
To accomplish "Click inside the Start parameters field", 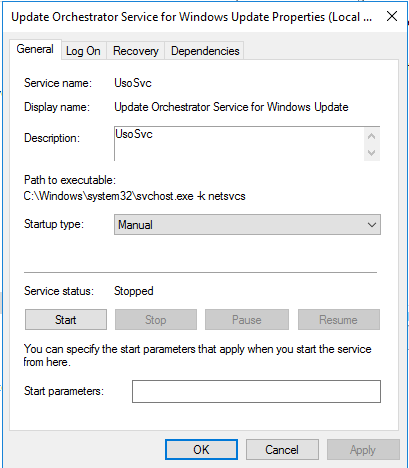I will pos(256,391).
